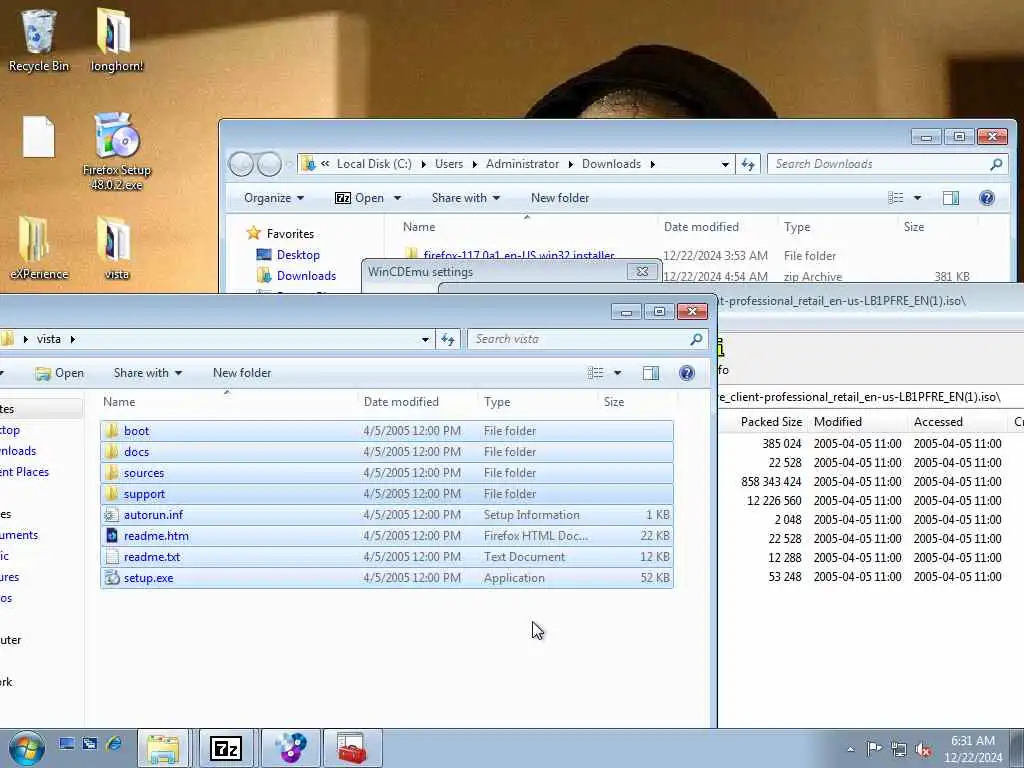
Task: Launch Internet Explorer from quick launch
Action: [114, 743]
